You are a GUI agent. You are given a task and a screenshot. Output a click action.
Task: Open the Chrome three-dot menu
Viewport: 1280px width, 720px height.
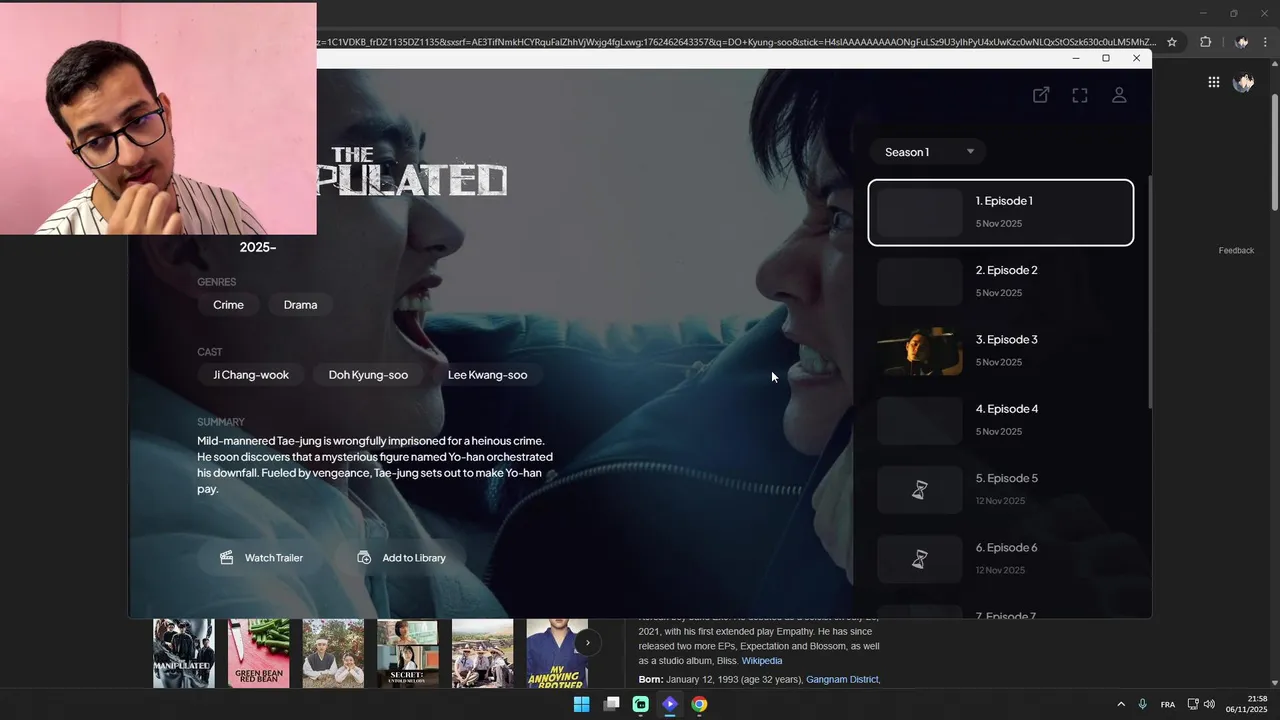pos(1267,42)
